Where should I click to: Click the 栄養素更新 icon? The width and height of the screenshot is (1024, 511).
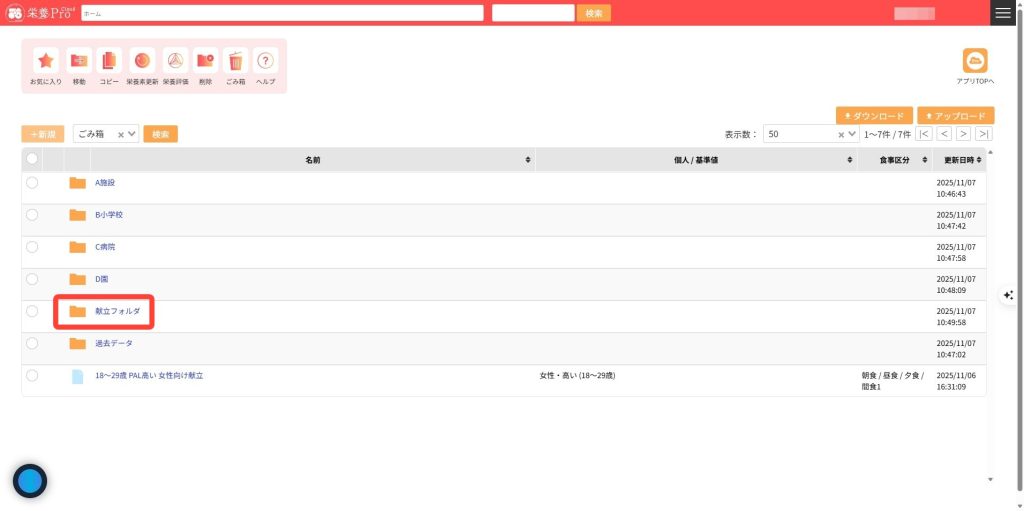142,61
